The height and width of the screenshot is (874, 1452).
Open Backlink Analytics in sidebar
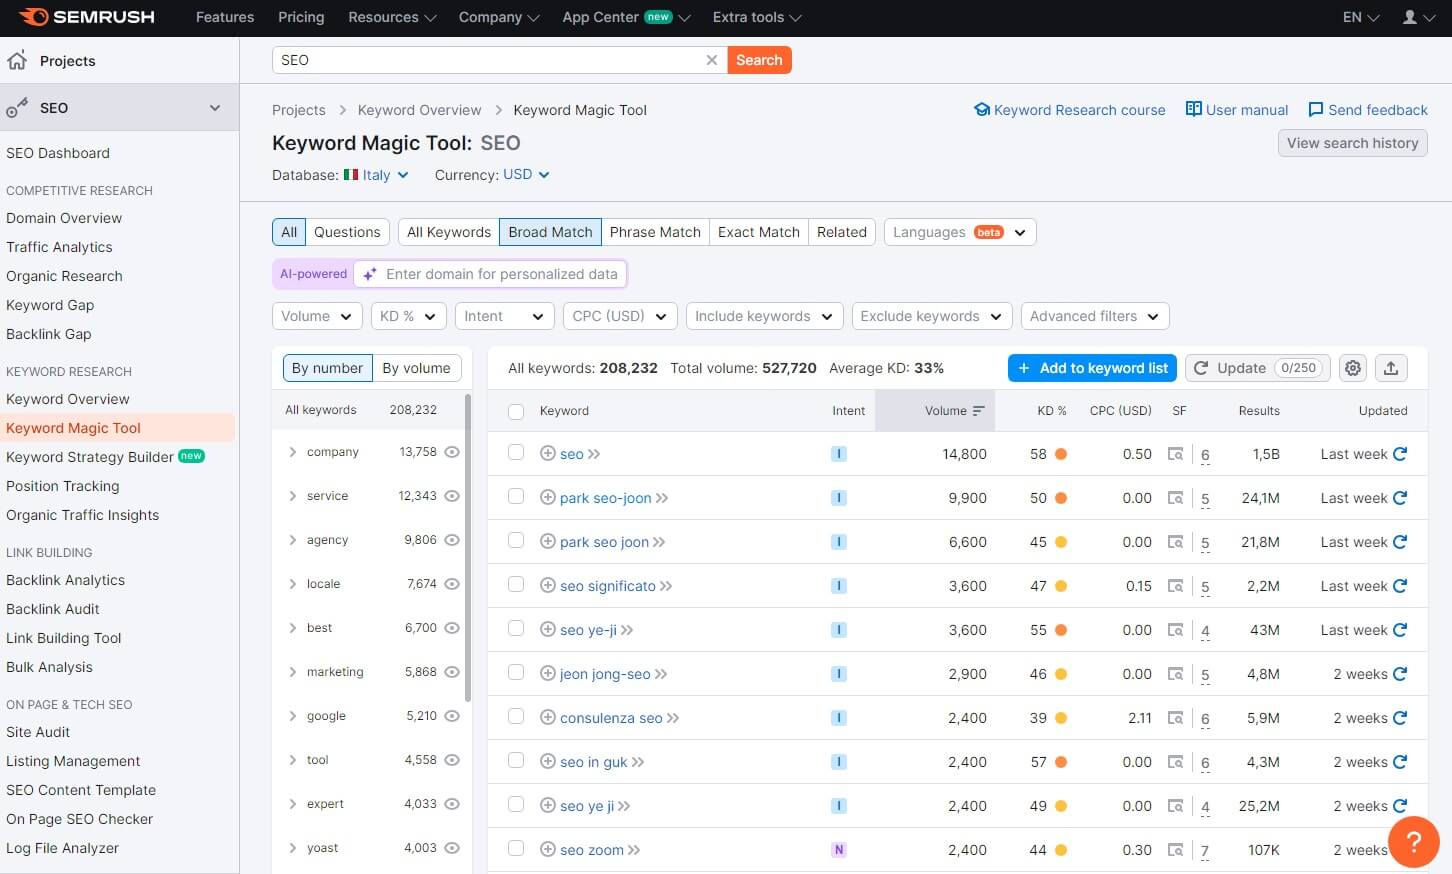pos(65,580)
